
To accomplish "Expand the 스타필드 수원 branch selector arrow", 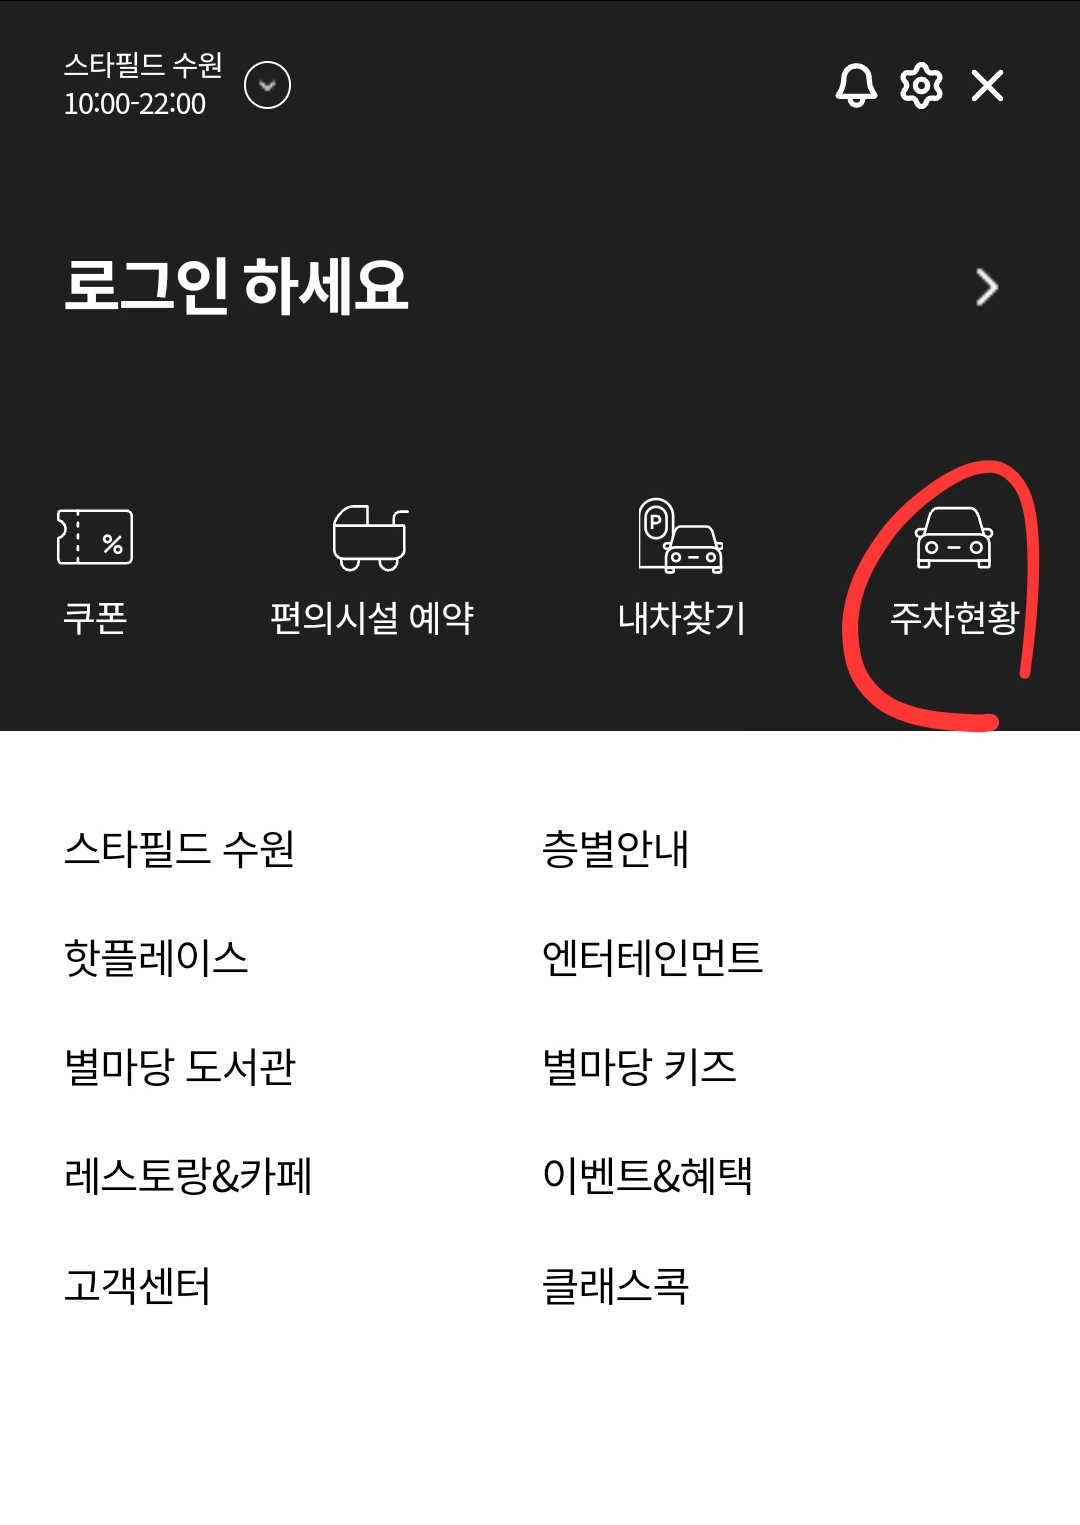I will [267, 85].
